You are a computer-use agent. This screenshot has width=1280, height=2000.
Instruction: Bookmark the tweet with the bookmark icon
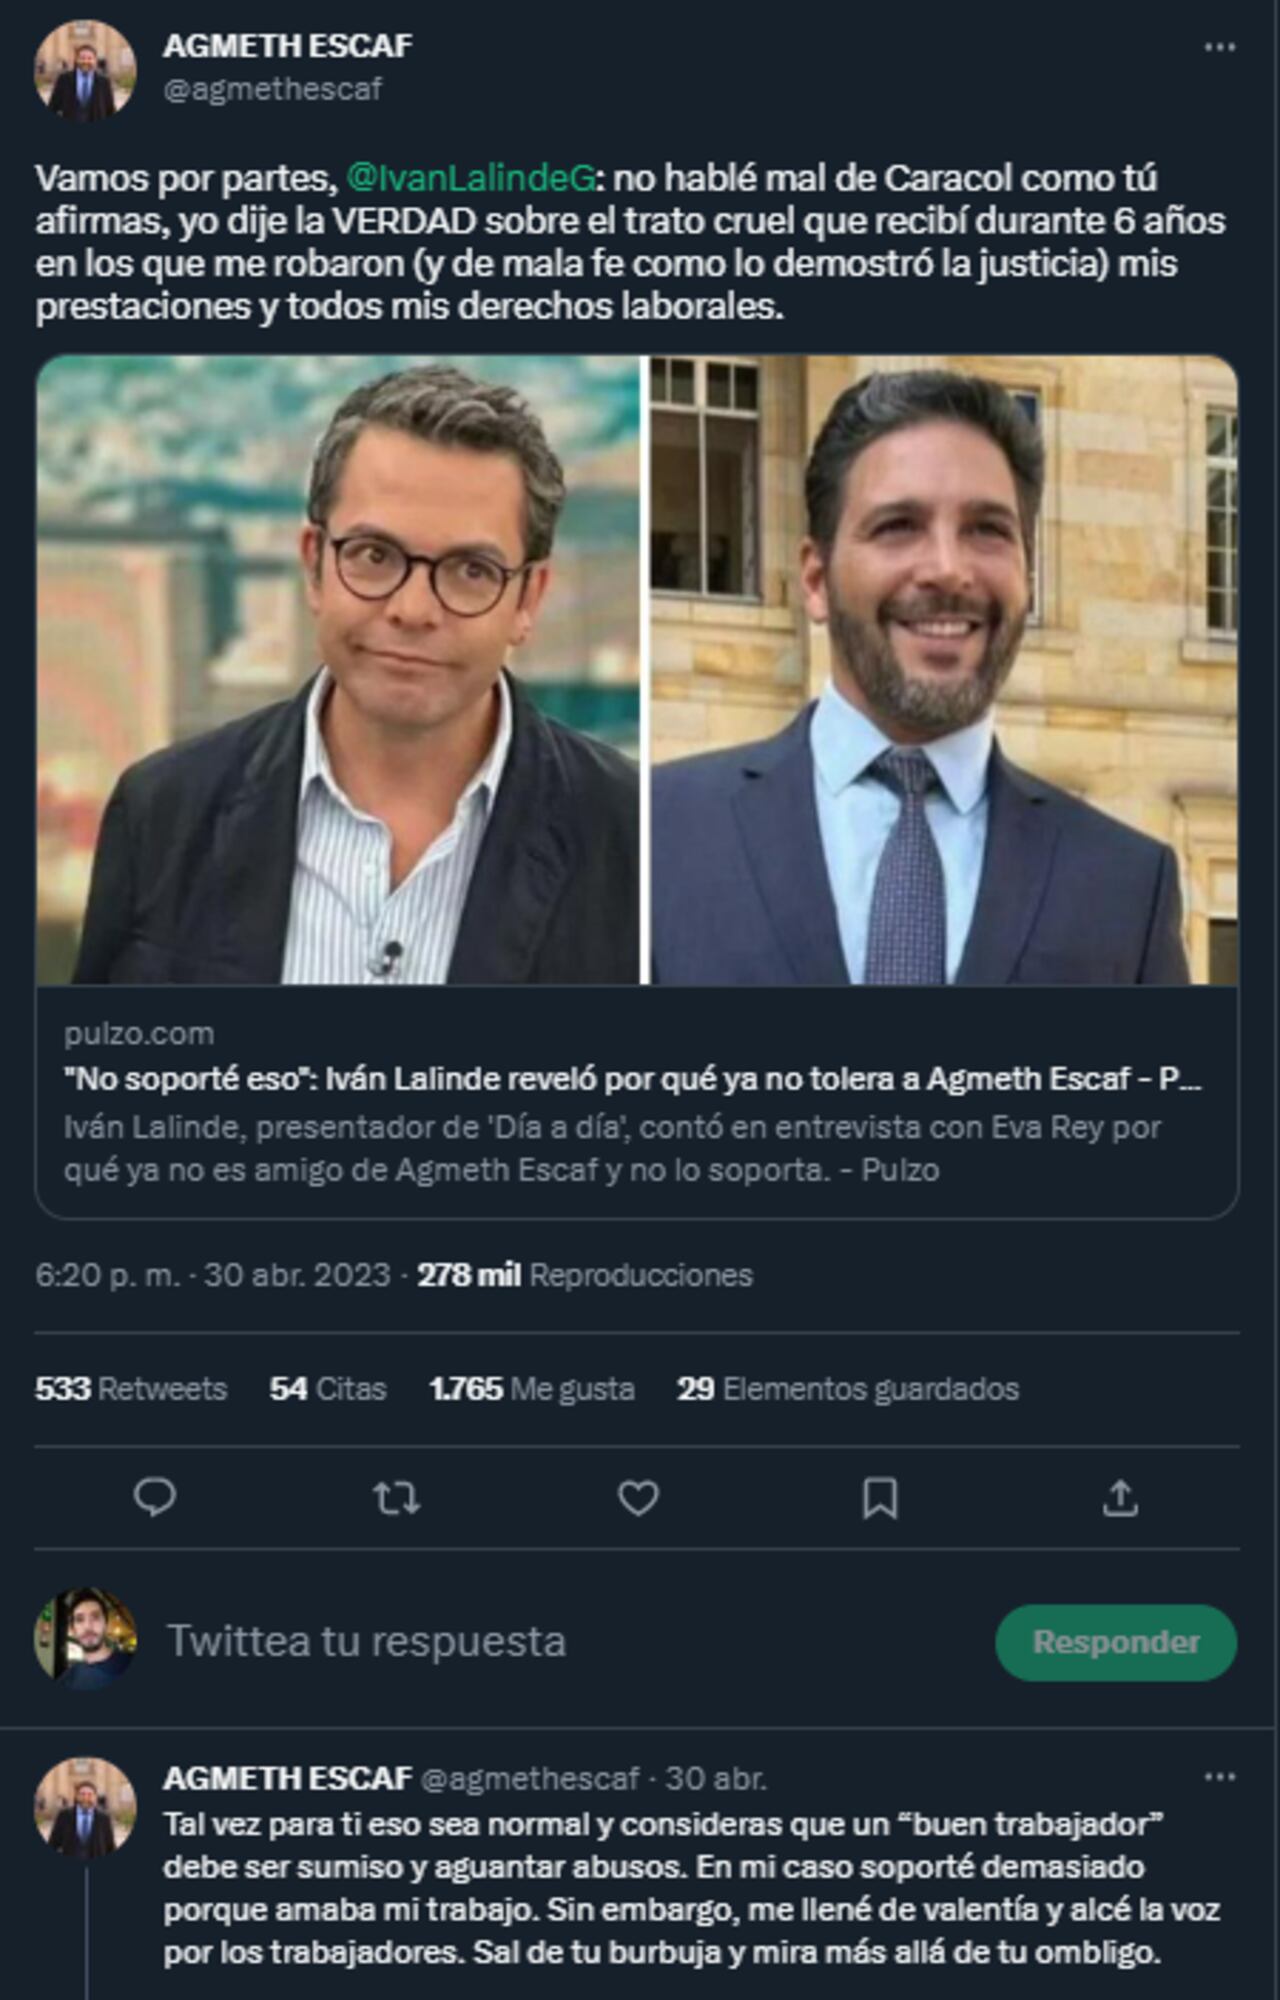(880, 1498)
